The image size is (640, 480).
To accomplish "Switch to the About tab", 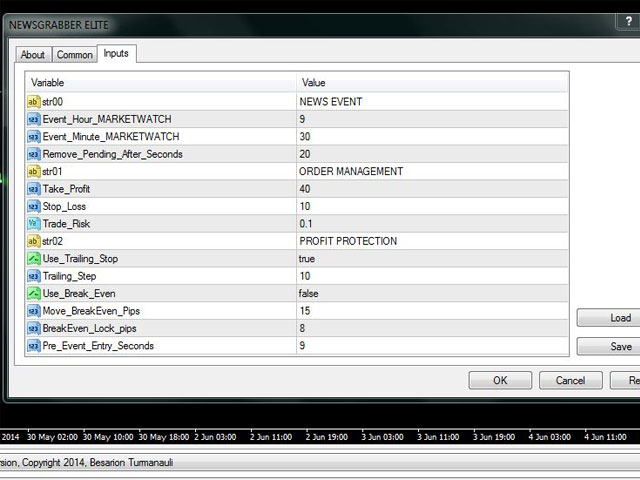I will click(x=33, y=55).
